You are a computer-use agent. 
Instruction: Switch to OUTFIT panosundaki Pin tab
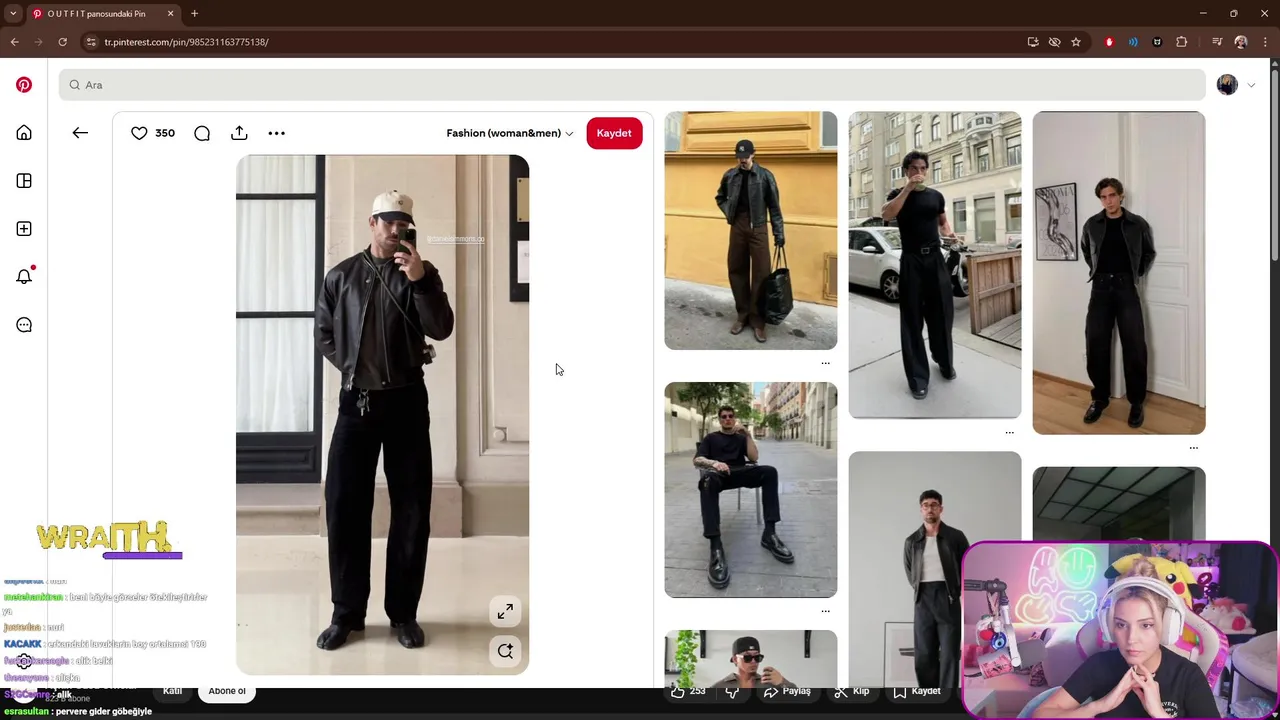(x=96, y=14)
